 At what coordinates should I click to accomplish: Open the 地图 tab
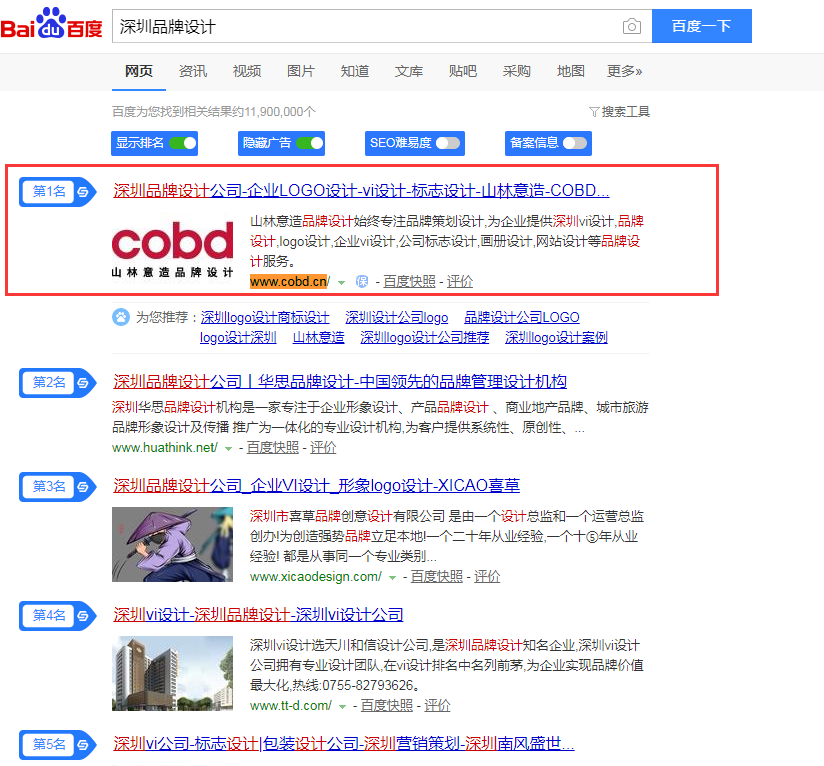coord(571,71)
